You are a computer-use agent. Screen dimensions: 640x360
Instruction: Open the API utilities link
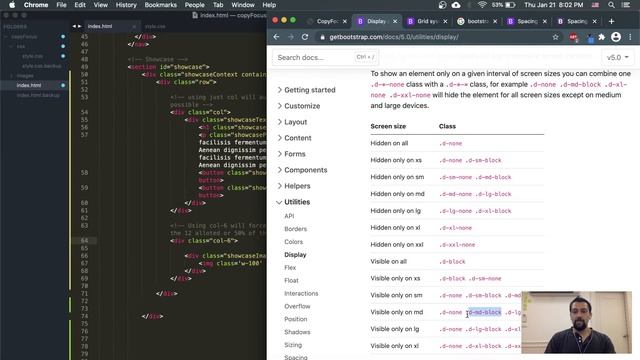(289, 216)
